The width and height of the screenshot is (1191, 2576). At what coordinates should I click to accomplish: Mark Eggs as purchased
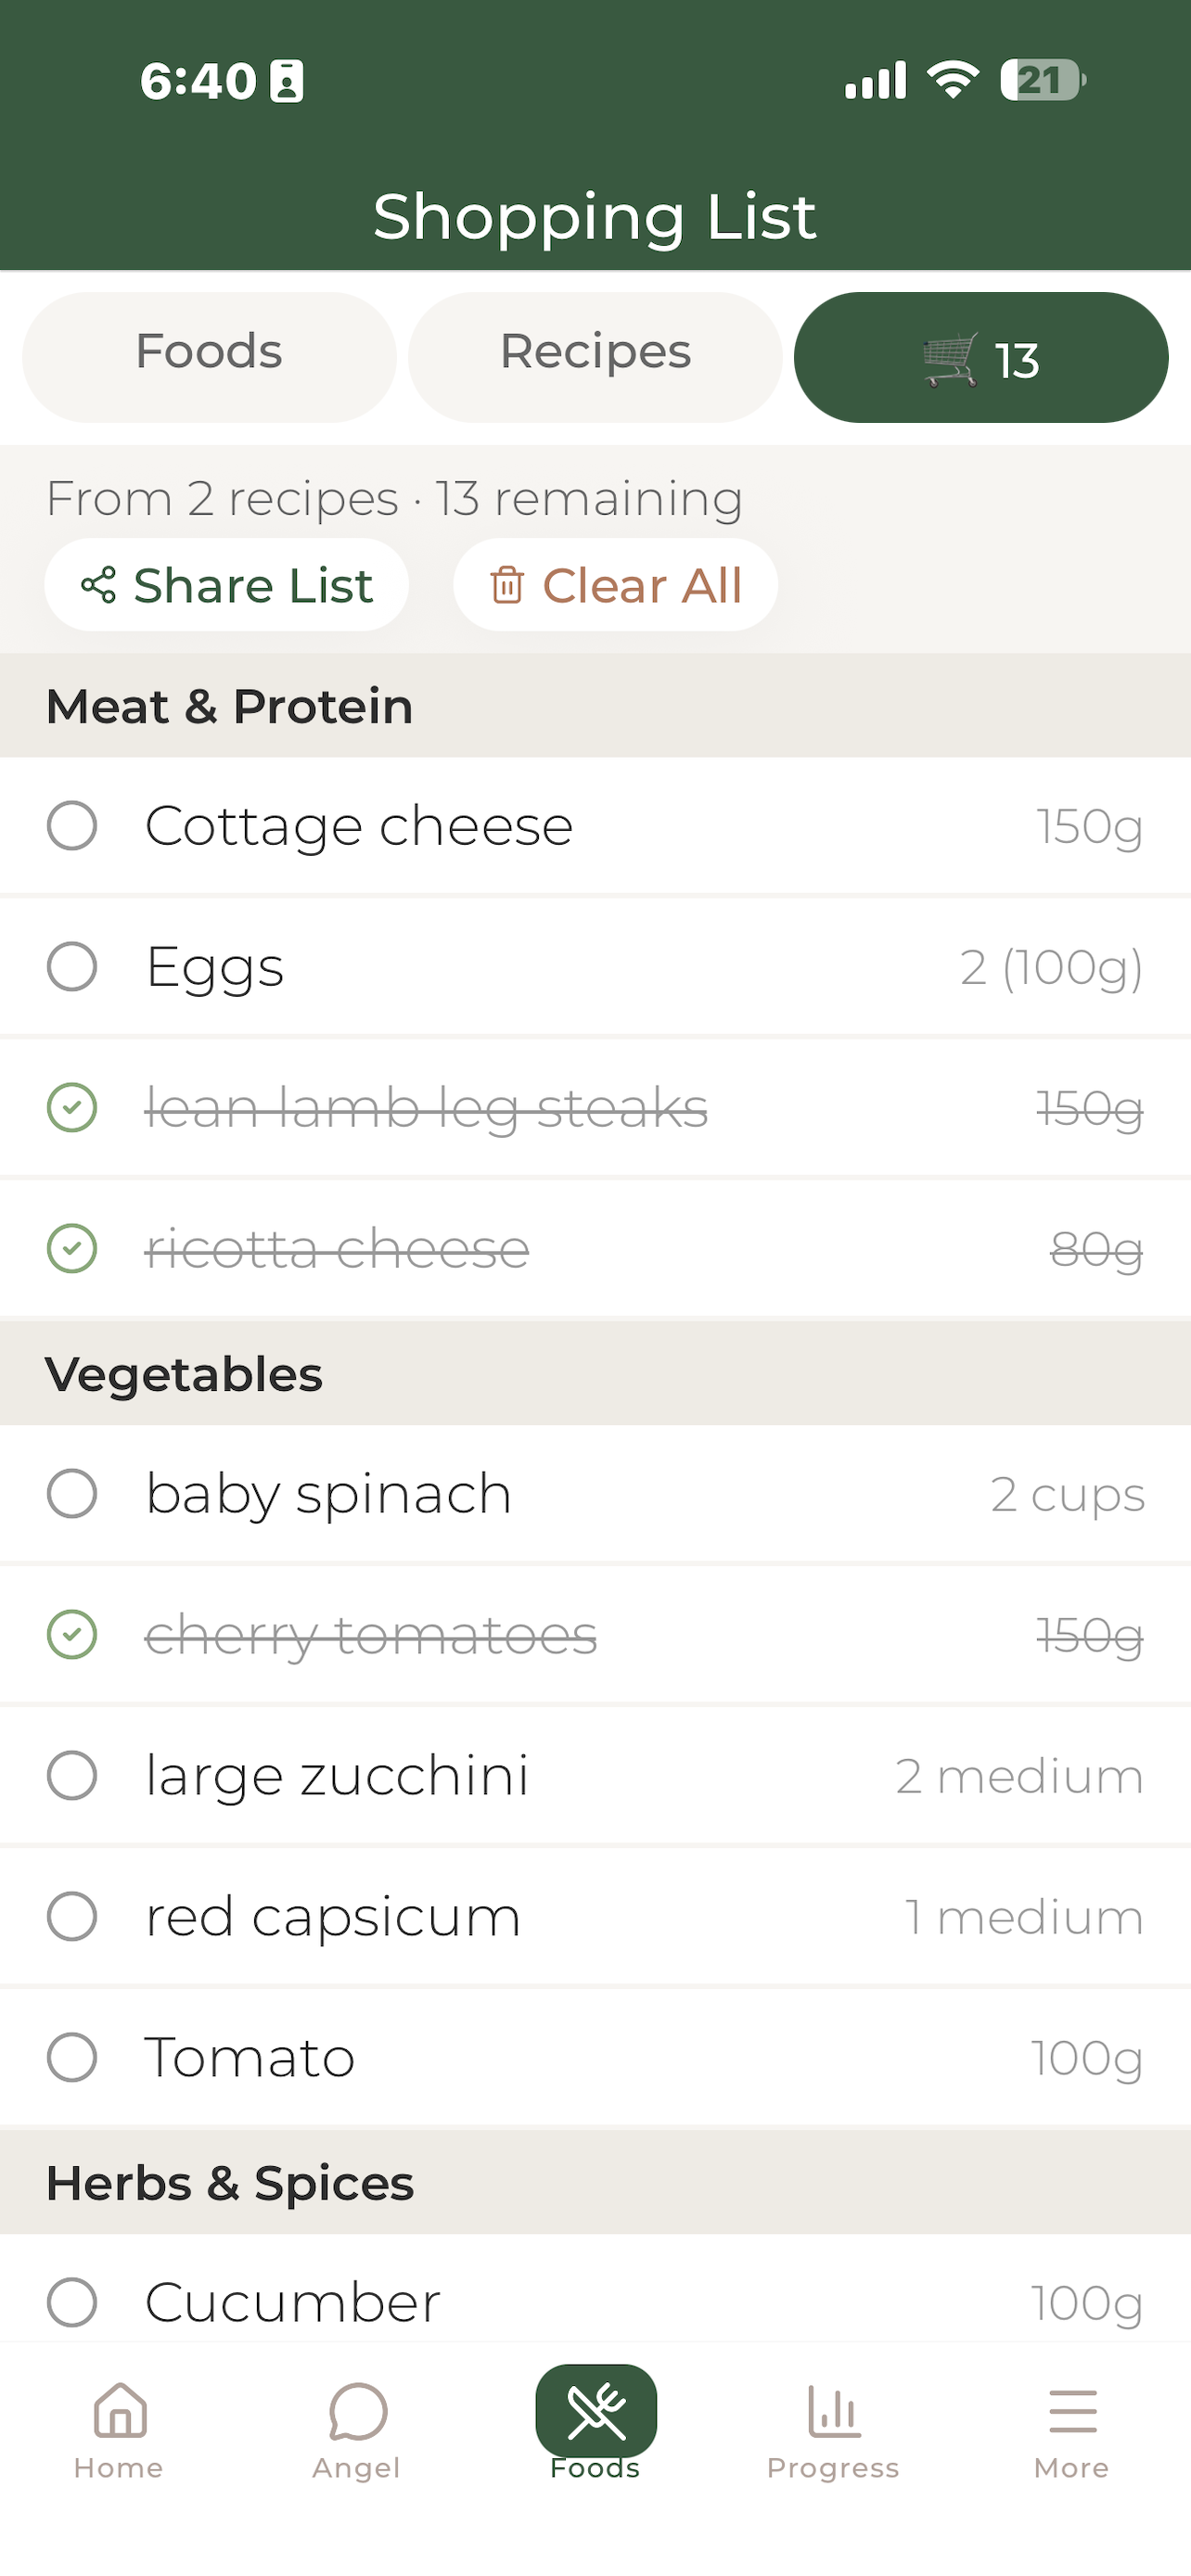pos(72,967)
